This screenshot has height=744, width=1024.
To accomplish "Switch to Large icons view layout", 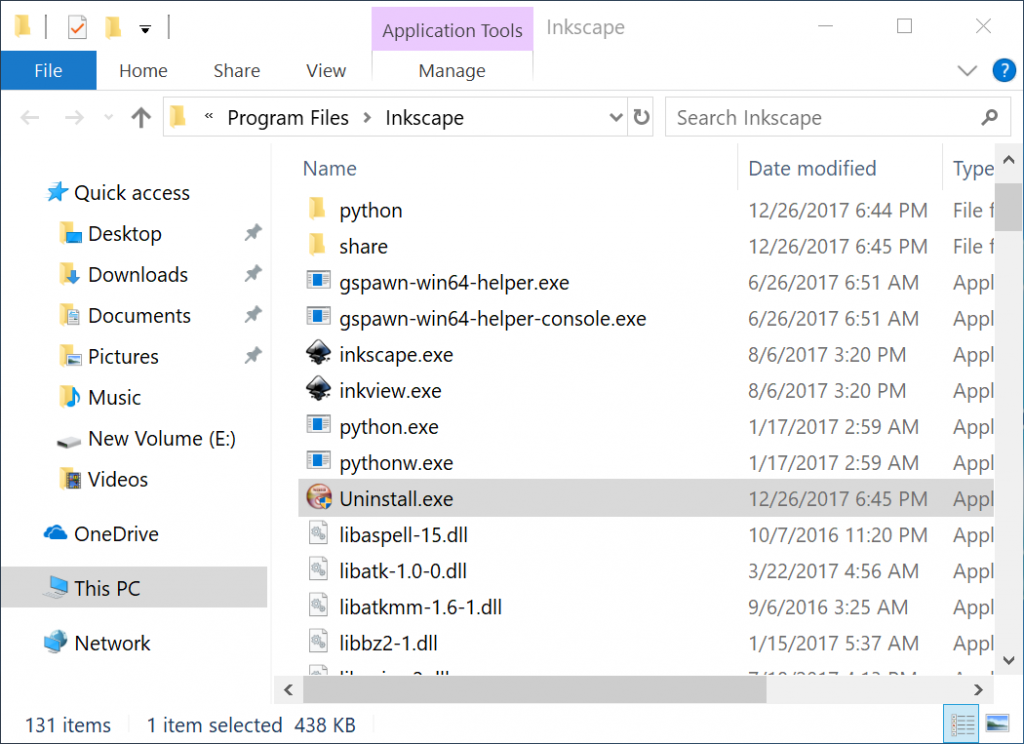I will pyautogui.click(x=997, y=724).
